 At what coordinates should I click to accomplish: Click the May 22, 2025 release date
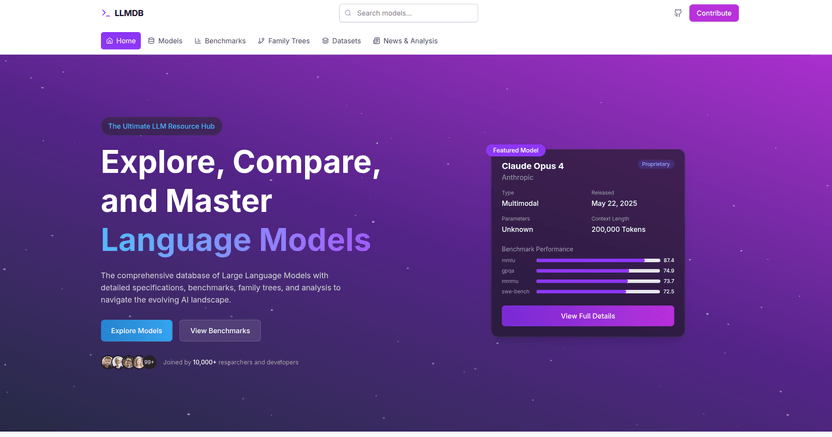click(614, 204)
